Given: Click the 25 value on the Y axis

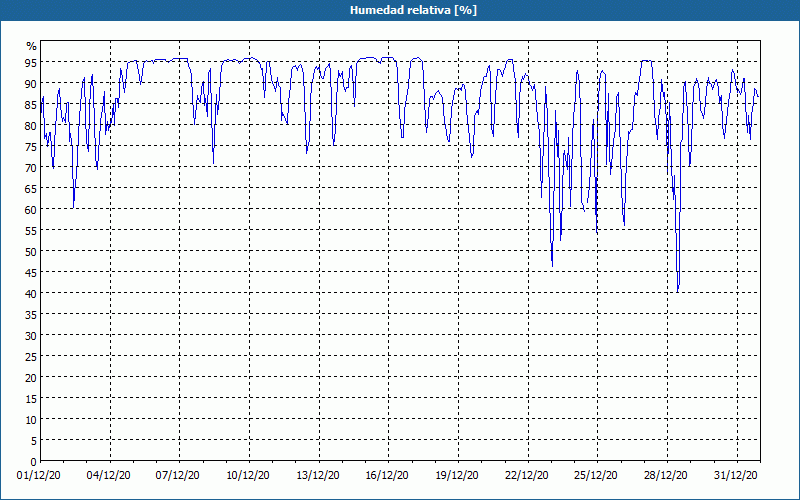Looking at the screenshot, I should click(x=32, y=357).
